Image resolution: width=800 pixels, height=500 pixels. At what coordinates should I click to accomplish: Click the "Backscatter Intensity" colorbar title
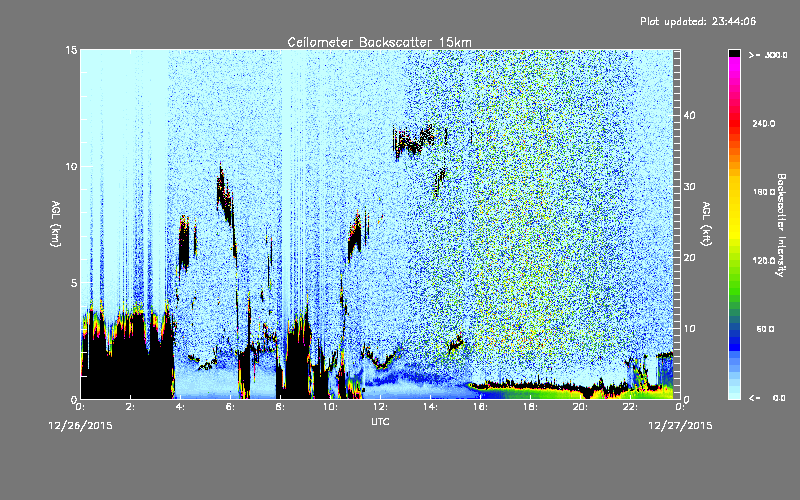[x=781, y=225]
